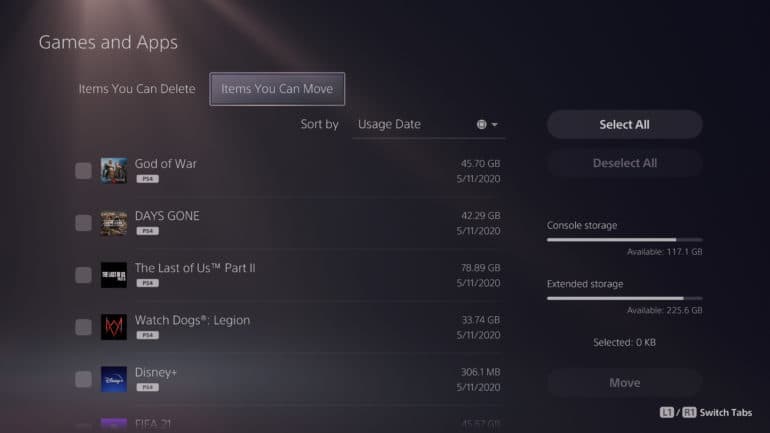Click the Watch Dogs Legion game icon
This screenshot has width=770, height=433.
coord(114,327)
